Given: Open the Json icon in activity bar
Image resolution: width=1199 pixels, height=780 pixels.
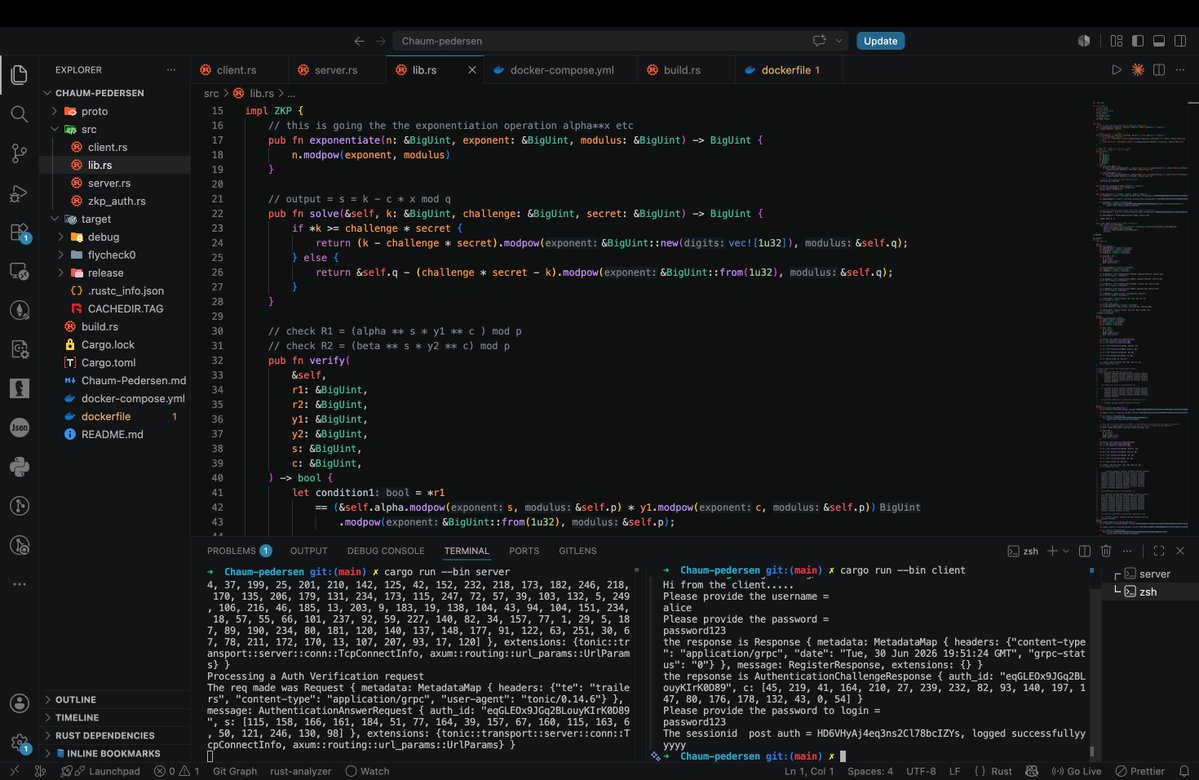Looking at the screenshot, I should [19, 427].
